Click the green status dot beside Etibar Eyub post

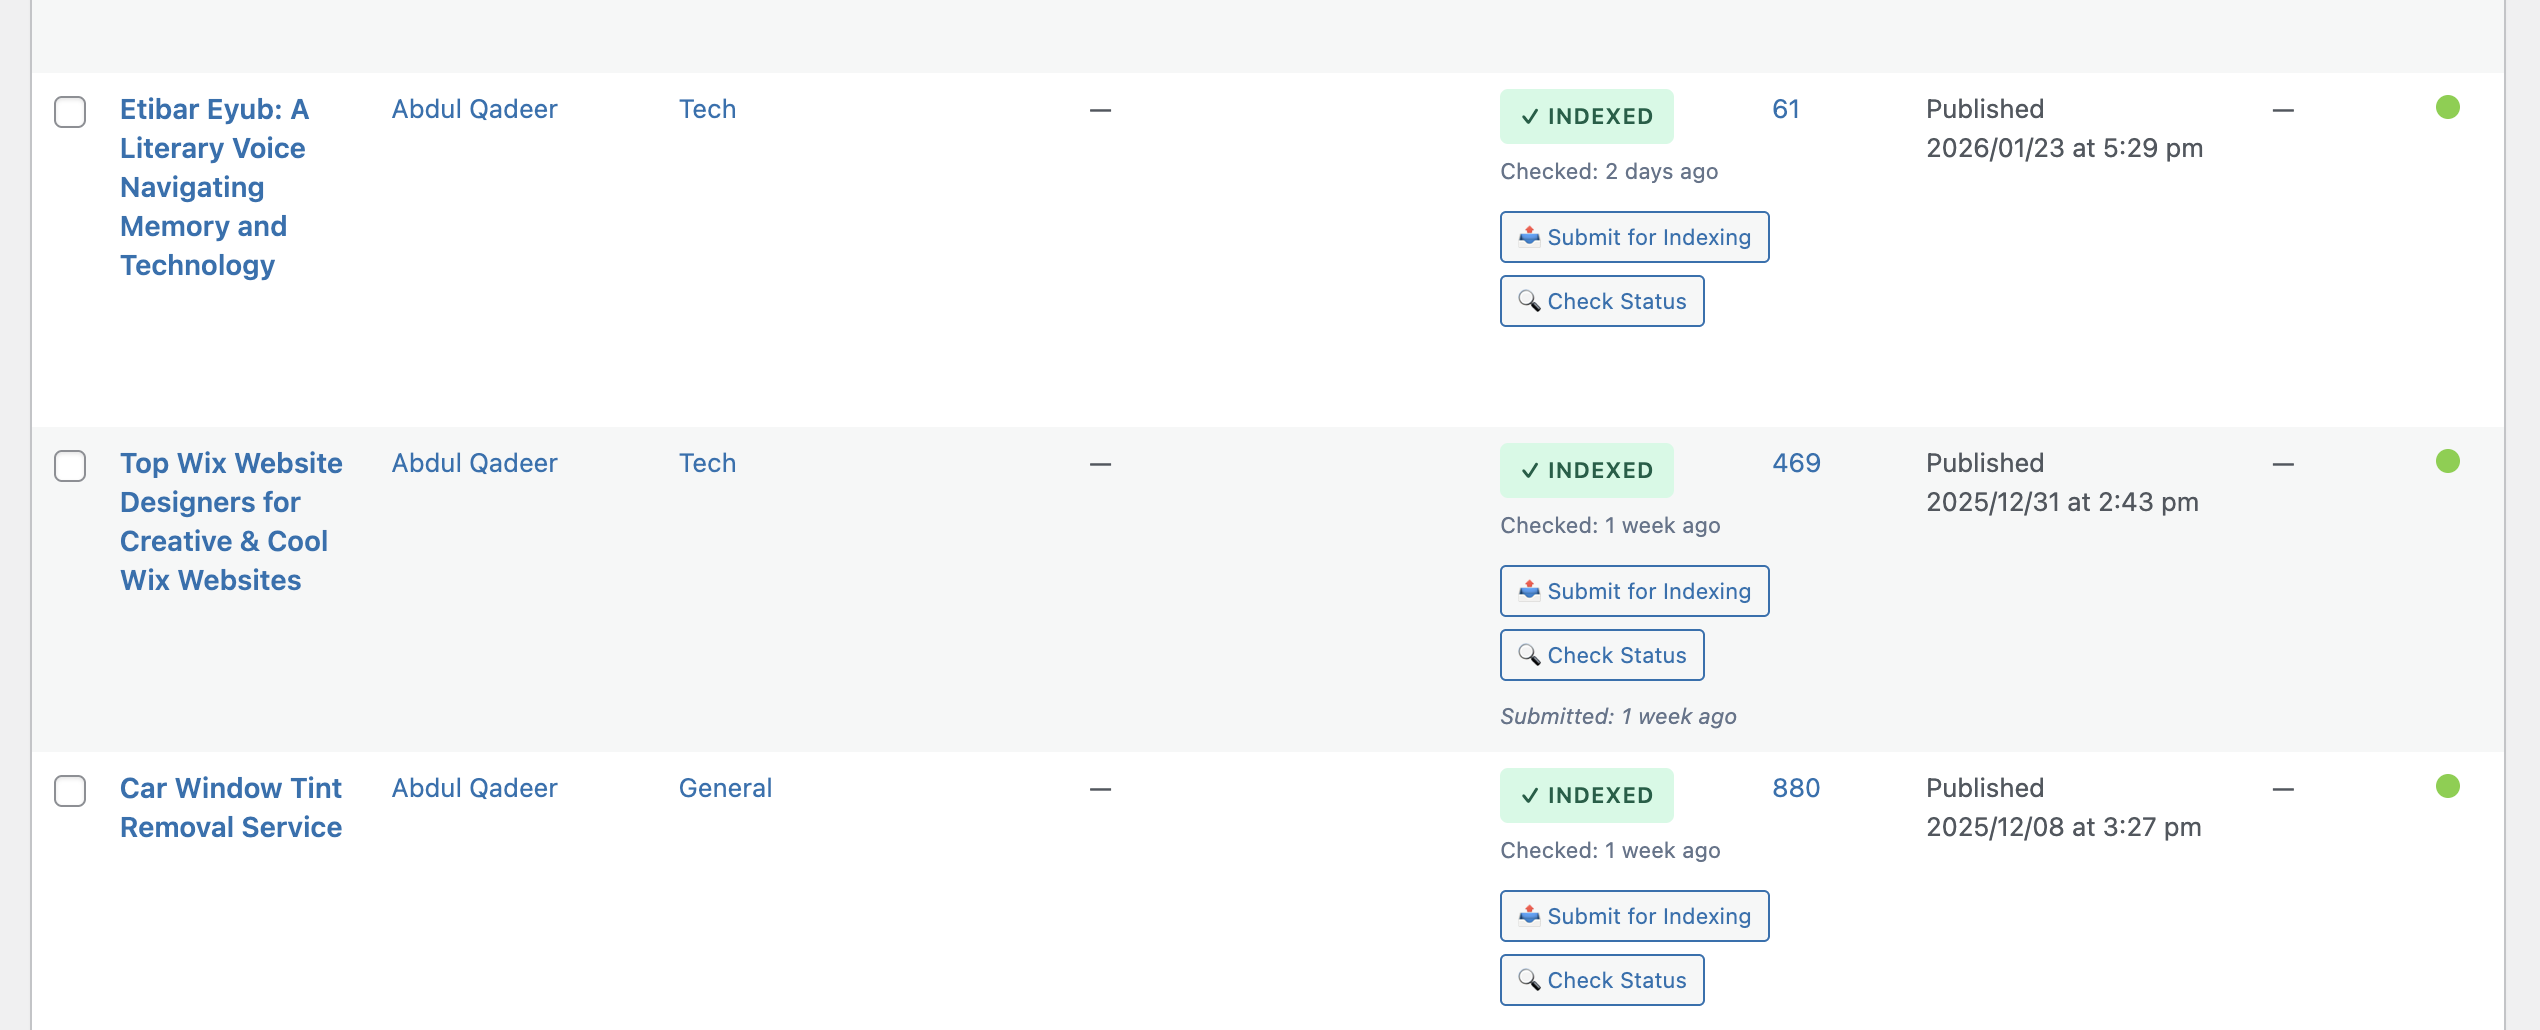(2449, 109)
